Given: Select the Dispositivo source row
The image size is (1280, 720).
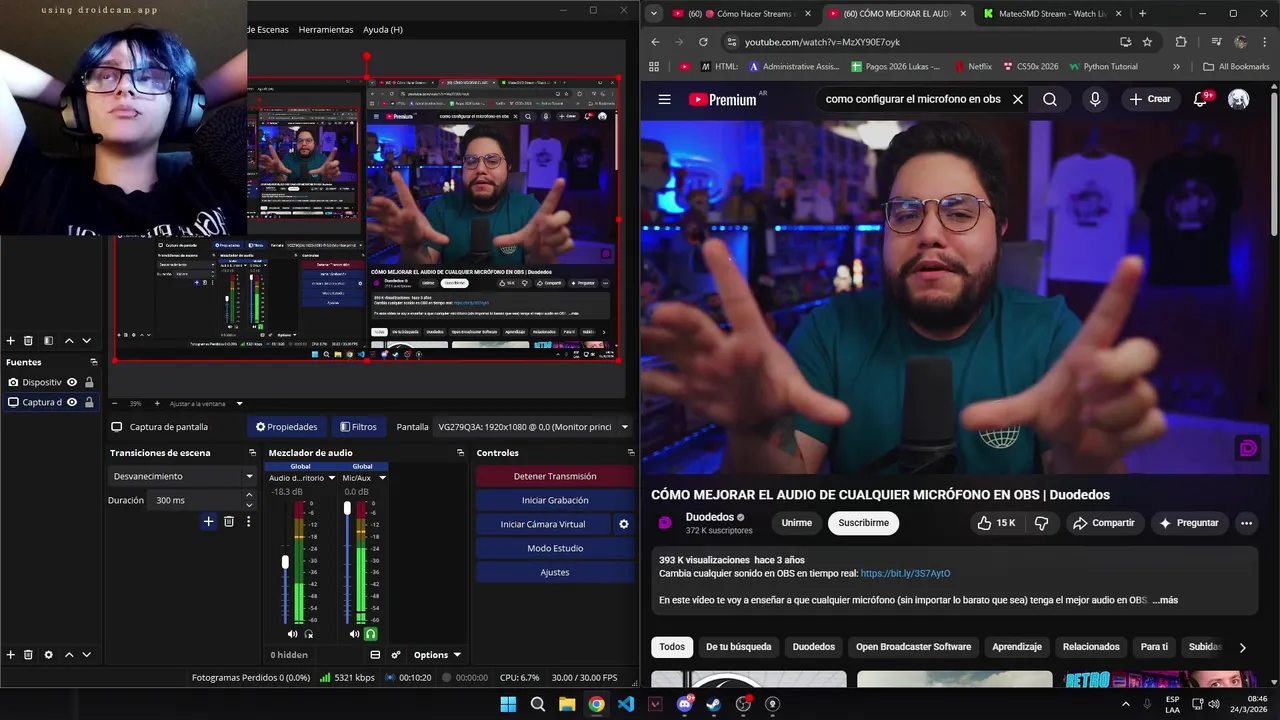Looking at the screenshot, I should (x=50, y=382).
